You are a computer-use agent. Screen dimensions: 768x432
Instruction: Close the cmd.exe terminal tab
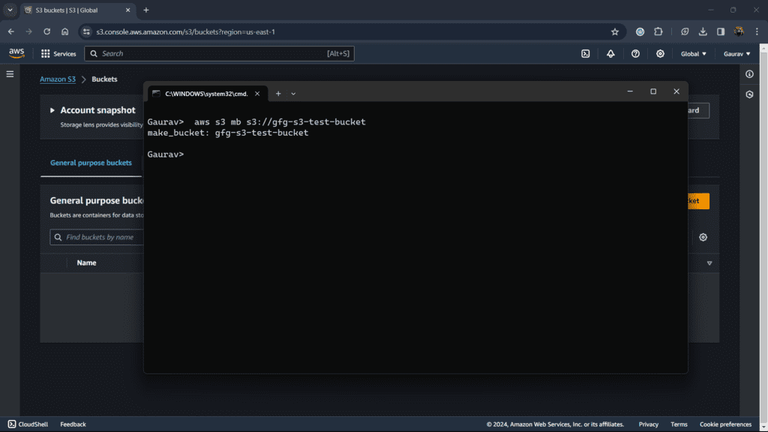pos(257,94)
